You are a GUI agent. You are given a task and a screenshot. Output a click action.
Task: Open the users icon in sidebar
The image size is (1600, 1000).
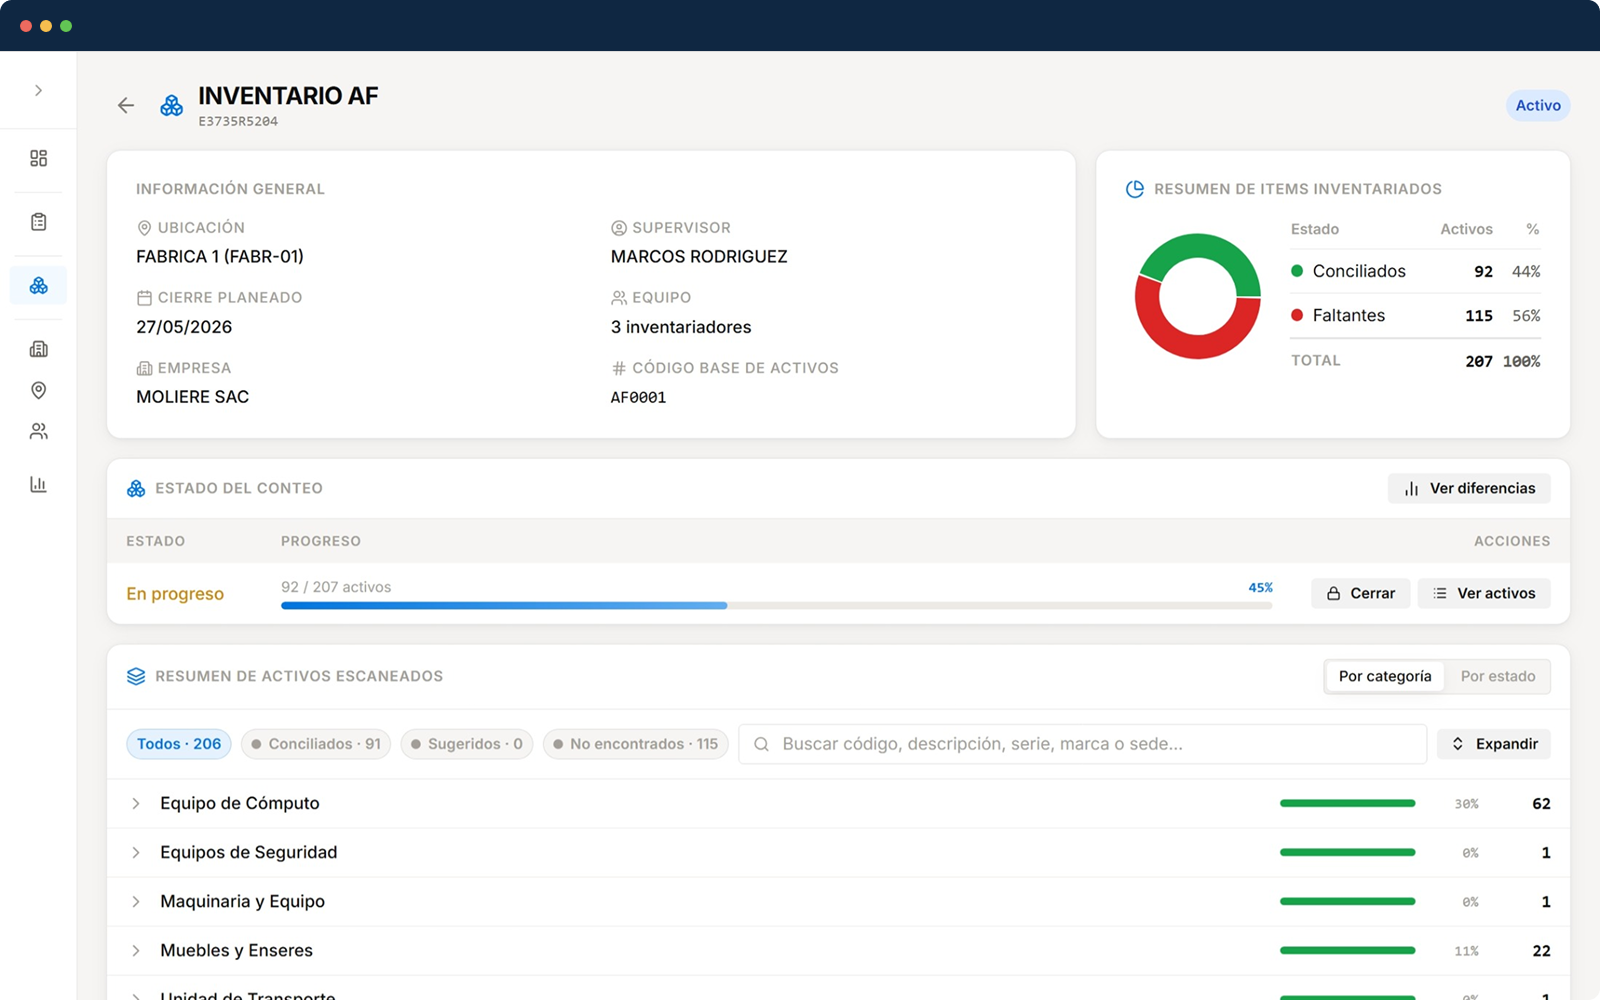point(38,431)
